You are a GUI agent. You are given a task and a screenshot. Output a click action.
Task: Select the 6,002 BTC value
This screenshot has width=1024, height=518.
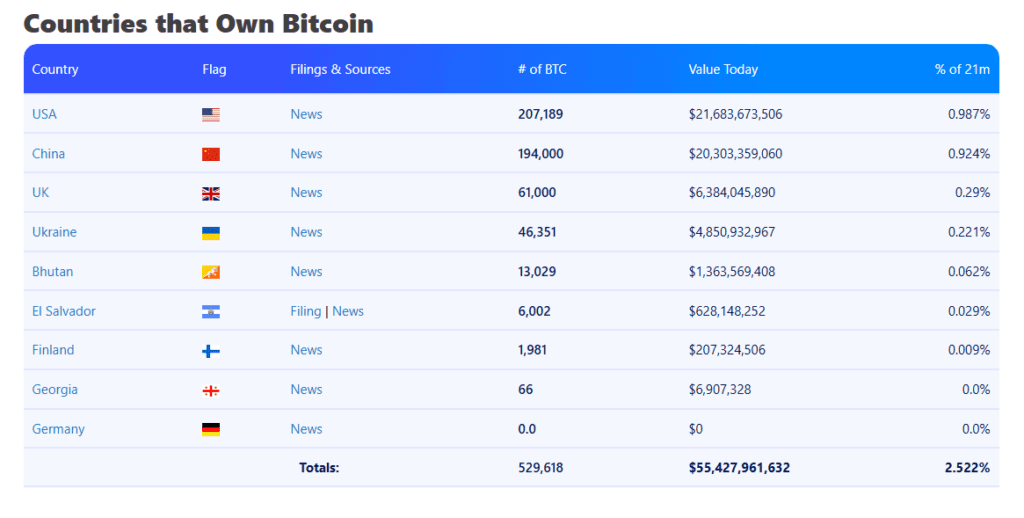click(x=534, y=311)
